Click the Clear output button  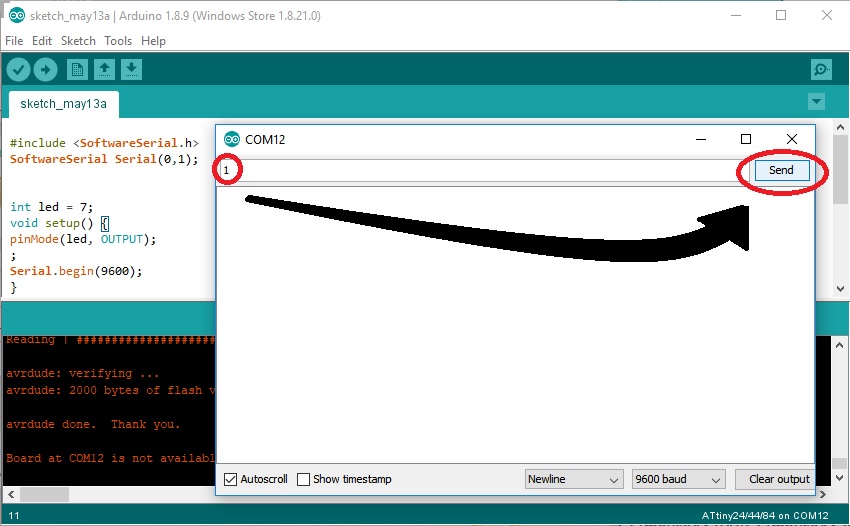point(775,479)
